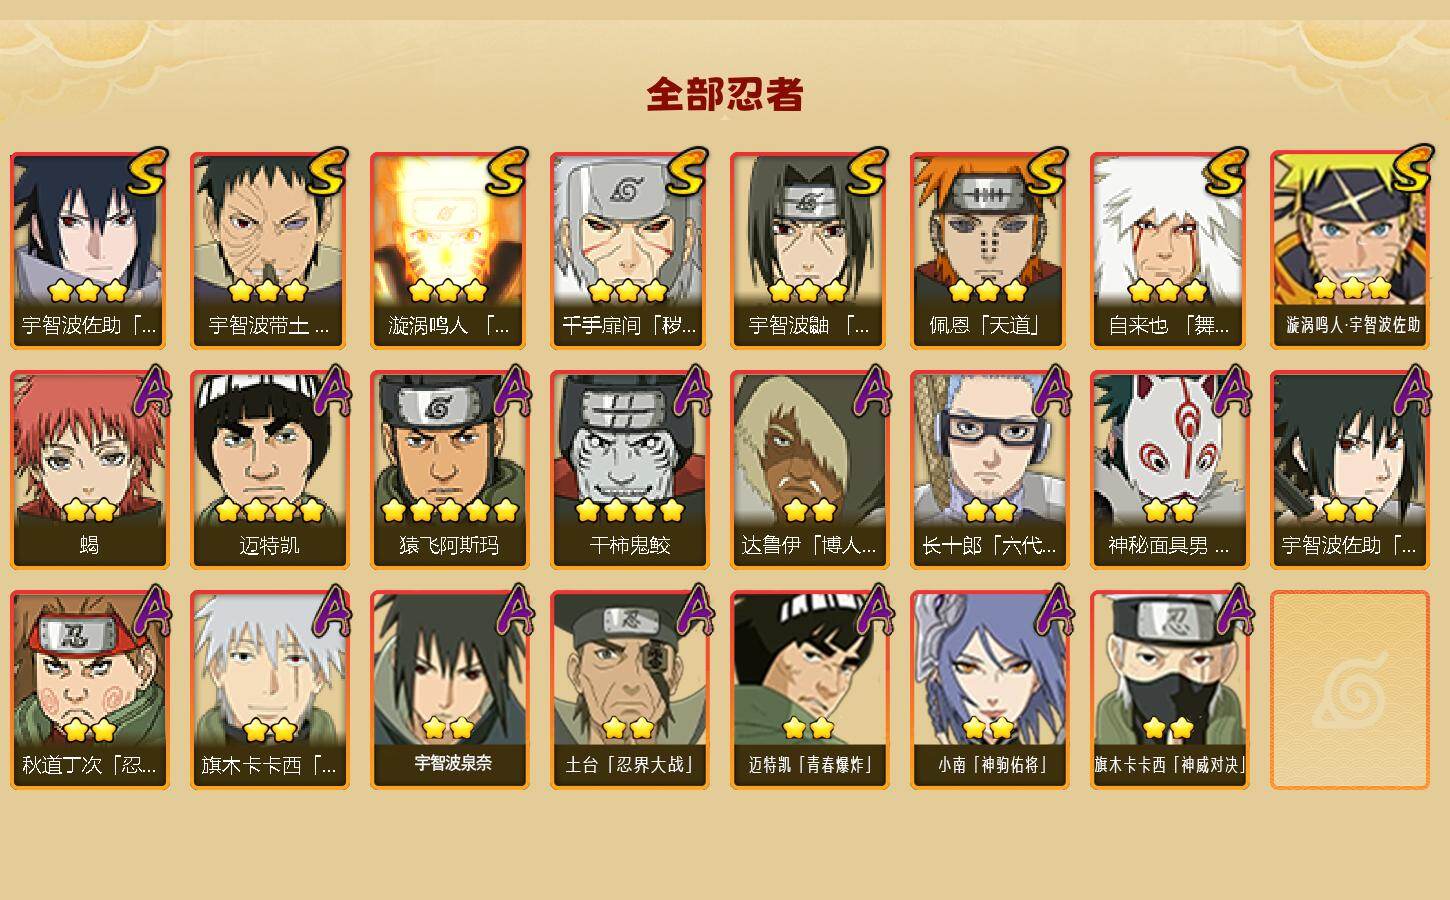The height and width of the screenshot is (900, 1450).
Task: Select the 佩恩「天道」 ninja card
Action: [x=988, y=251]
